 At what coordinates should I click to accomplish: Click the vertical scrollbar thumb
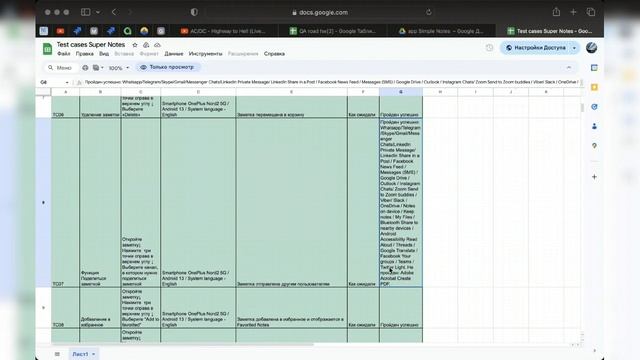pyautogui.click(x=582, y=107)
